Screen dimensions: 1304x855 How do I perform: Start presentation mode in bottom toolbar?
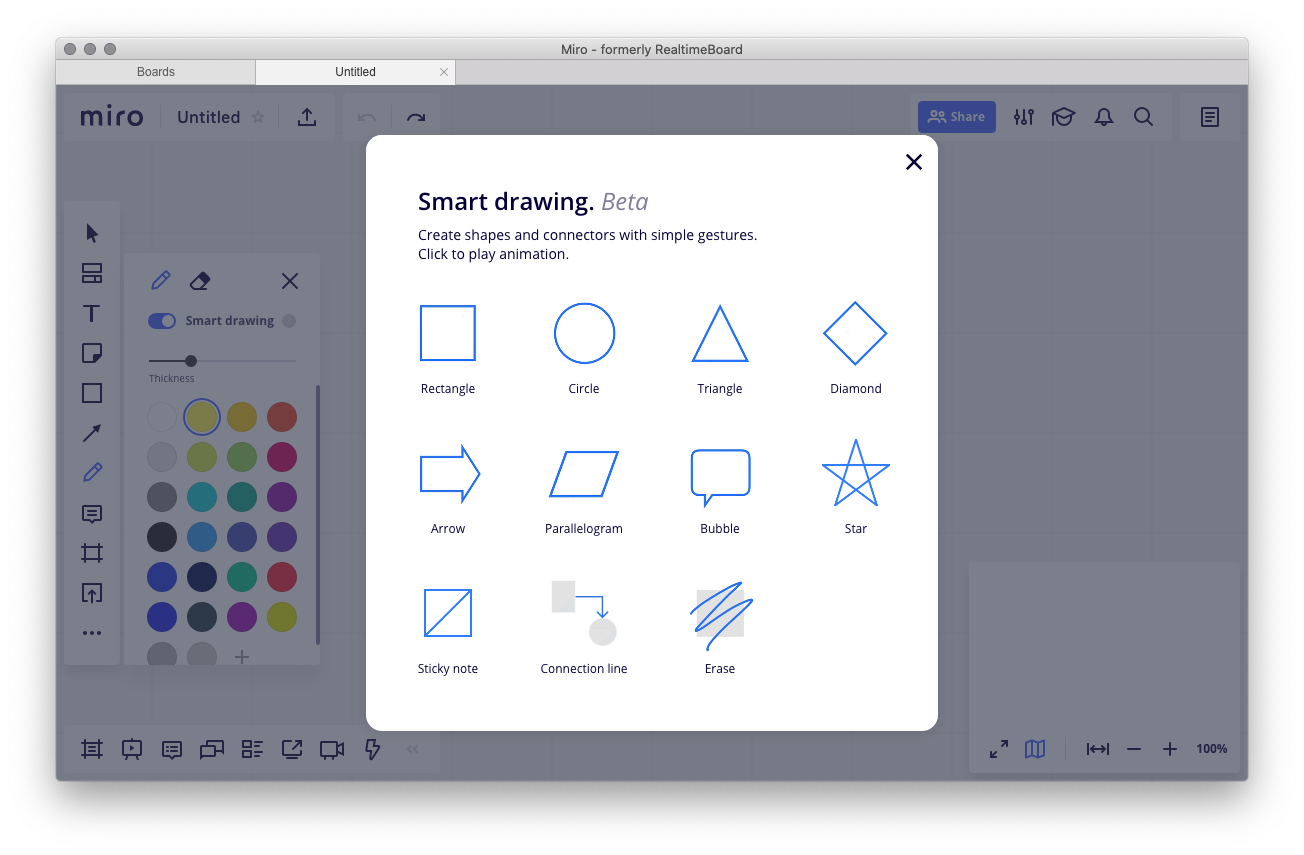pos(132,749)
